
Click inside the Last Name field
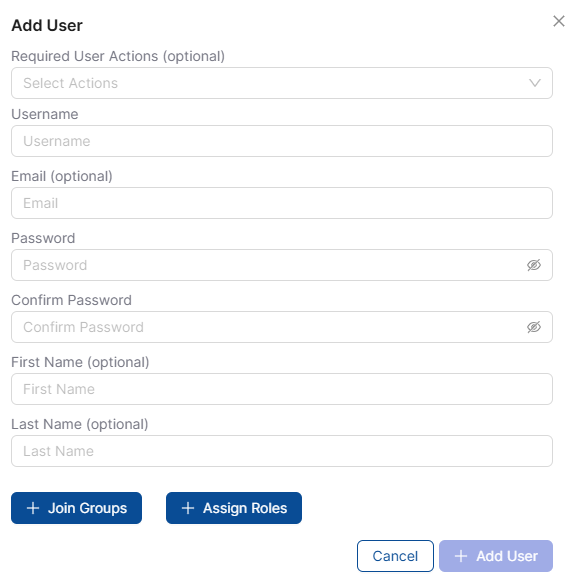tap(282, 451)
